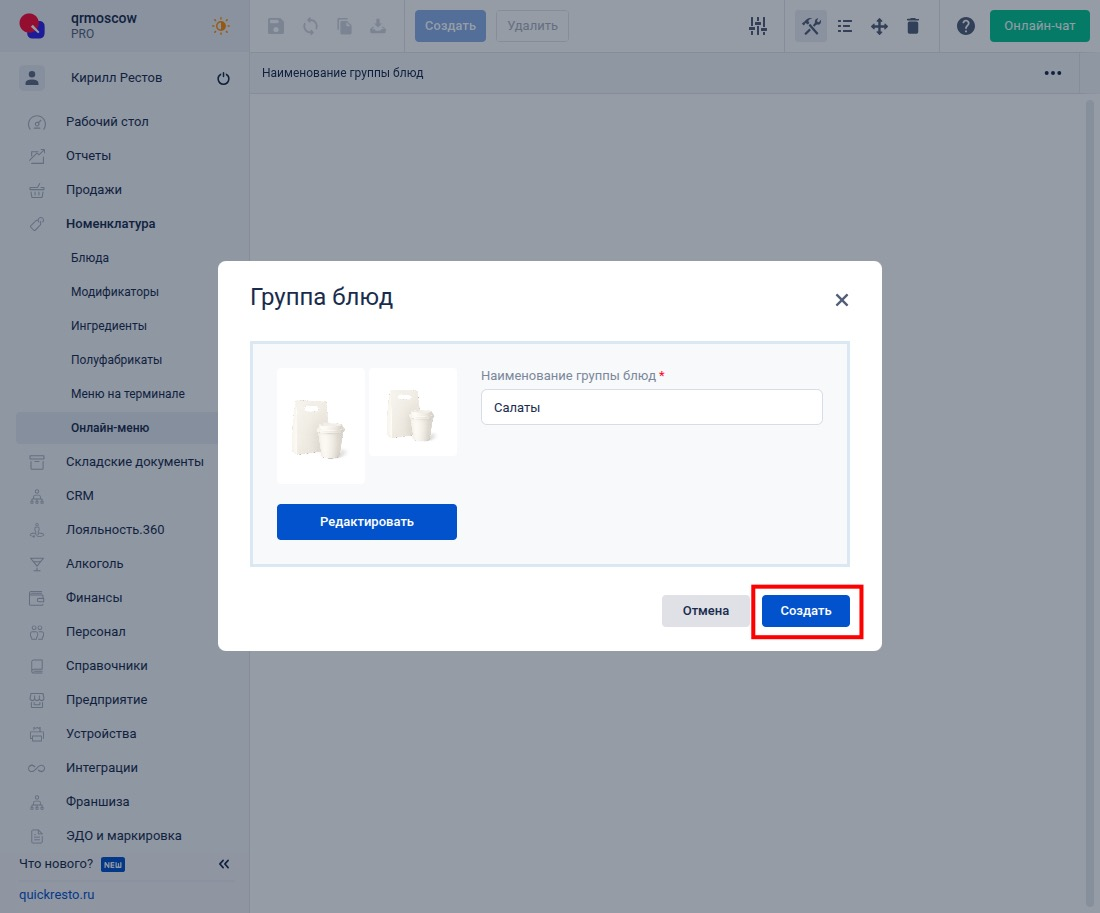Click the list view toolbar icon
1100x913 pixels.
[845, 26]
